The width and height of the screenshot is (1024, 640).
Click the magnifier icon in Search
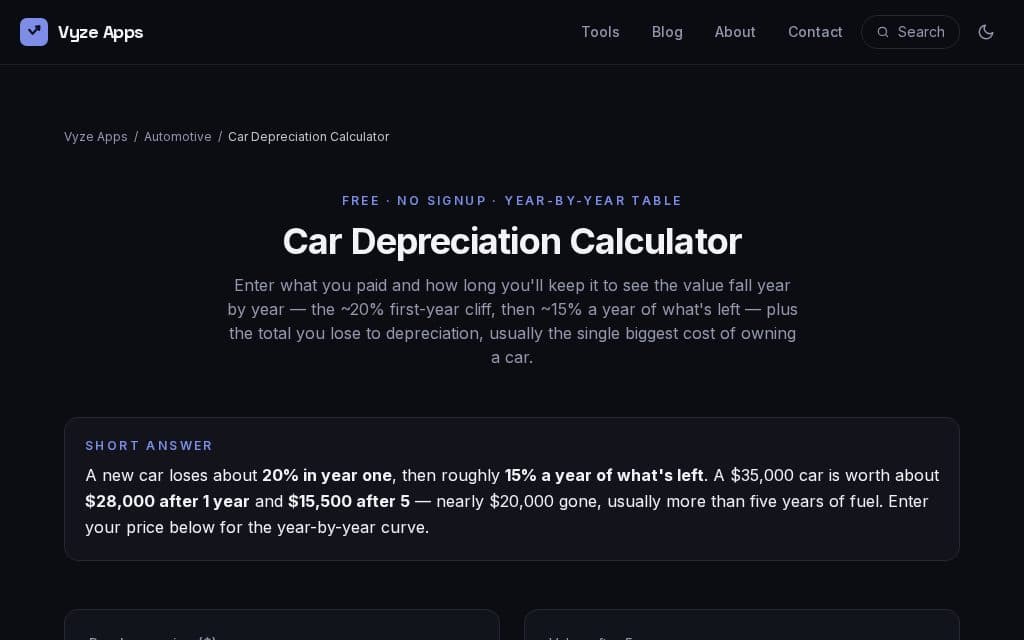(882, 32)
